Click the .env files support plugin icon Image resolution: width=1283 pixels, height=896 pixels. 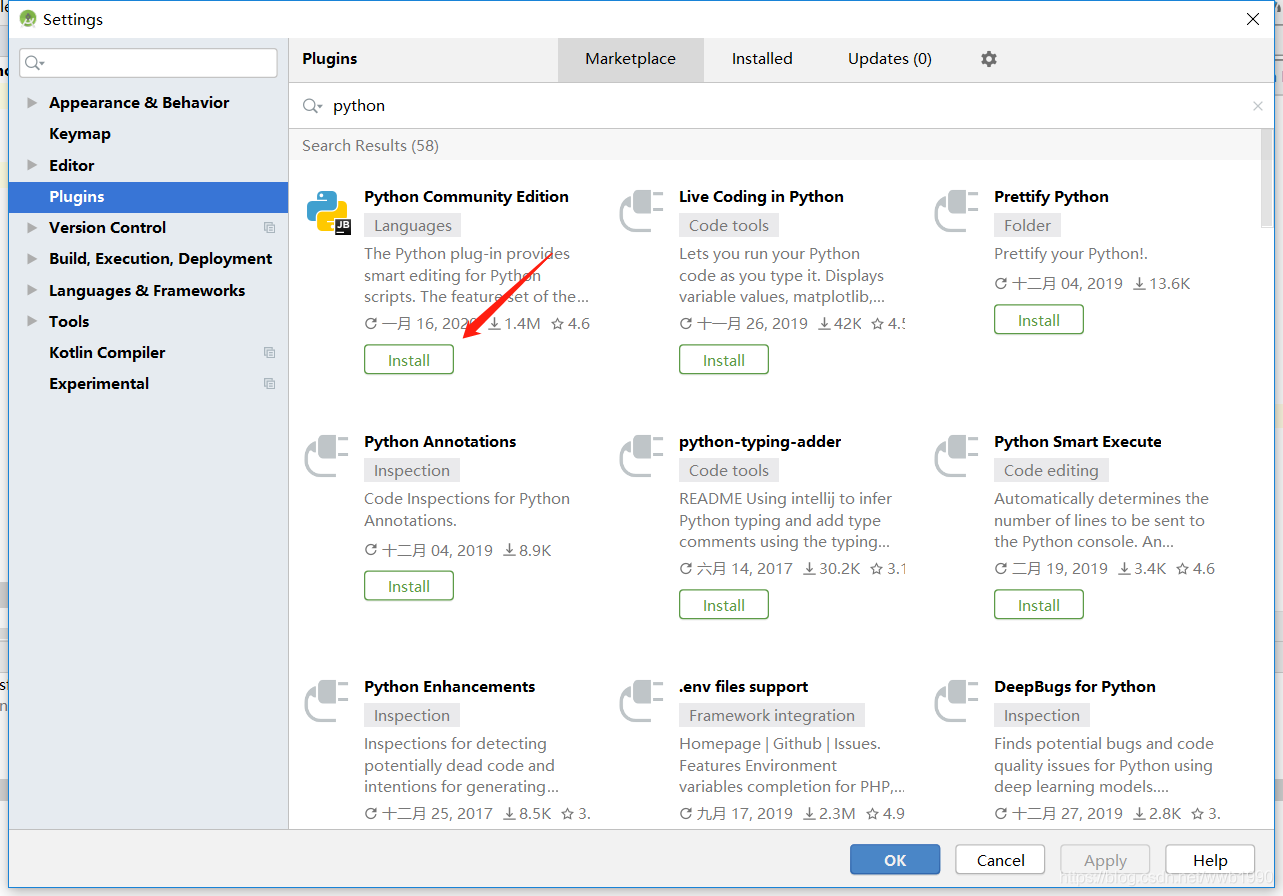pos(642,701)
